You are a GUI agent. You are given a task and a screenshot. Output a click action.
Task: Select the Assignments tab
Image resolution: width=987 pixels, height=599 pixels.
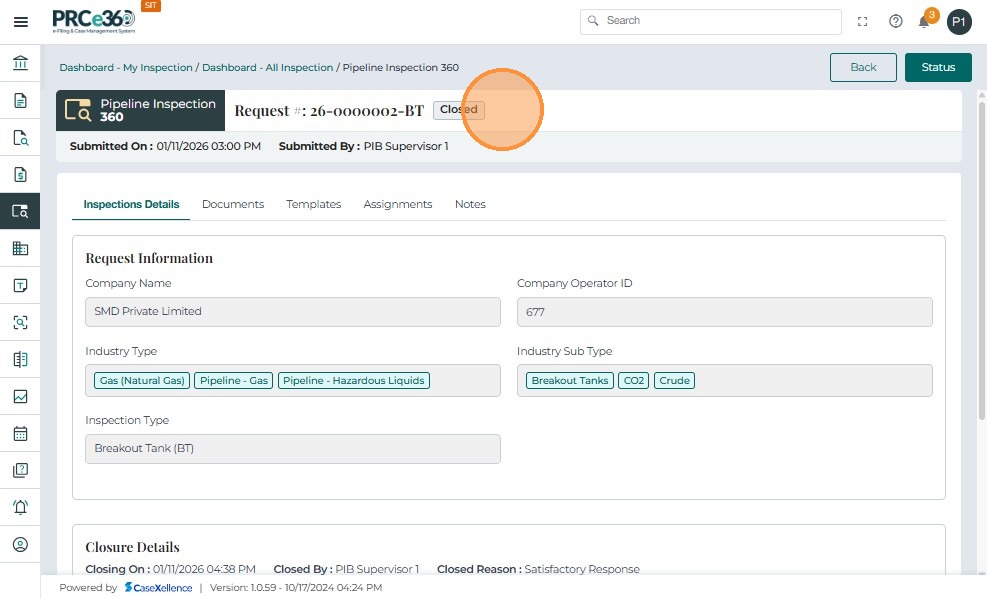tap(397, 204)
